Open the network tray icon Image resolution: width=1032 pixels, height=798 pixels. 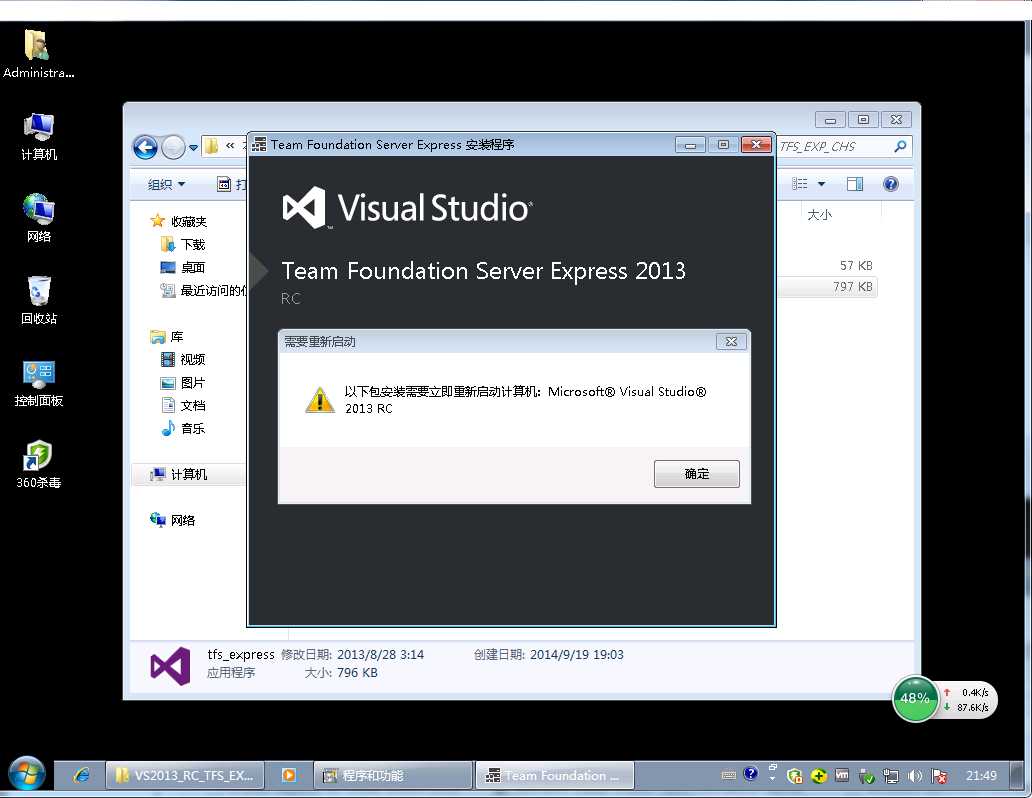[891, 776]
